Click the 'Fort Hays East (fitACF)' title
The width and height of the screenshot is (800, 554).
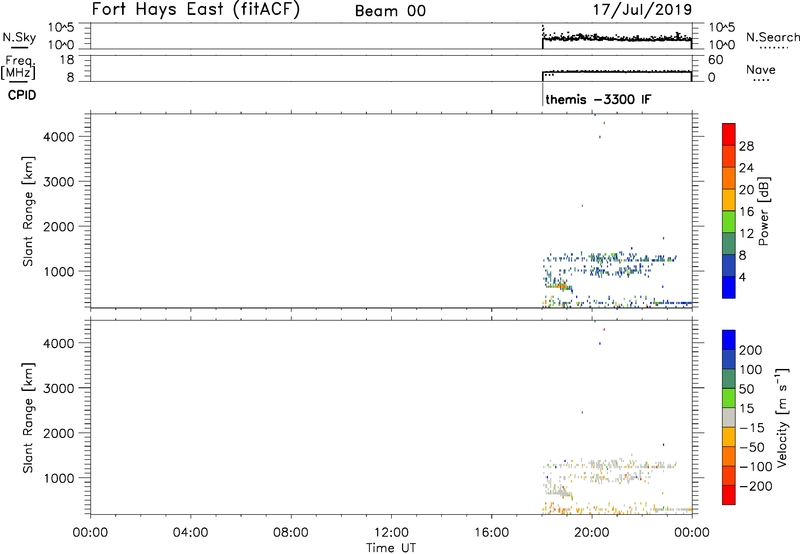tap(195, 9)
